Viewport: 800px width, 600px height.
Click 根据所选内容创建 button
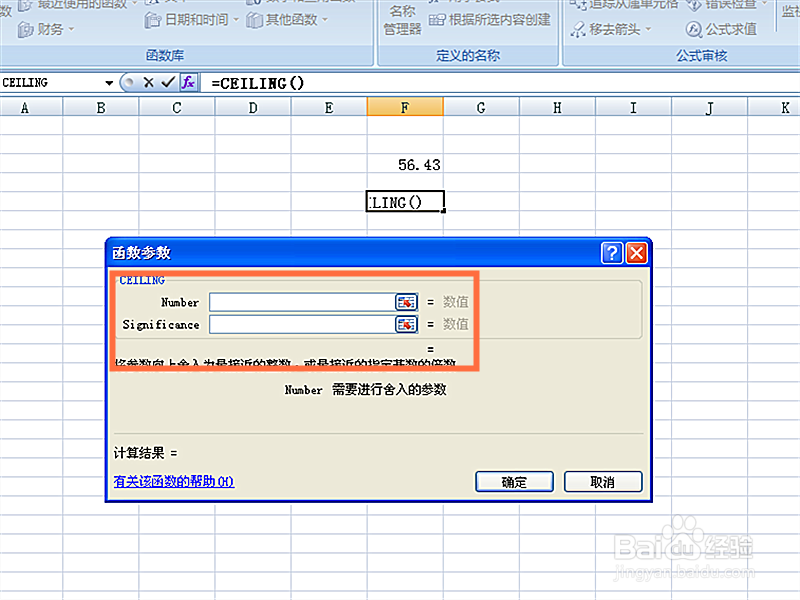coord(490,20)
